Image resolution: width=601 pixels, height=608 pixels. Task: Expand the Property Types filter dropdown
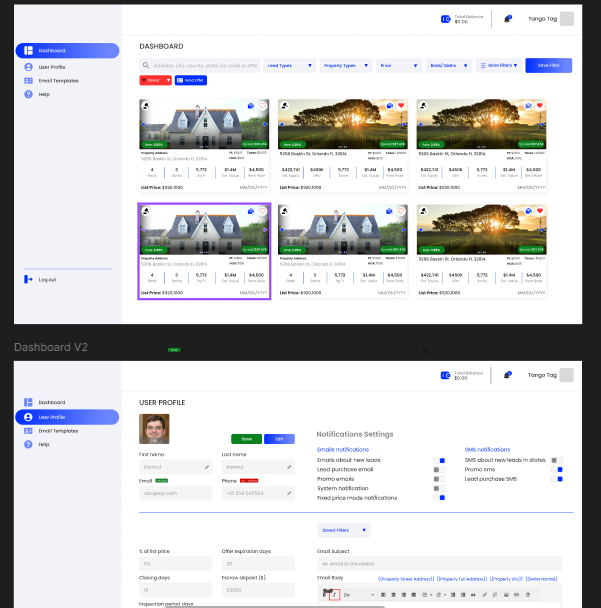click(x=345, y=65)
